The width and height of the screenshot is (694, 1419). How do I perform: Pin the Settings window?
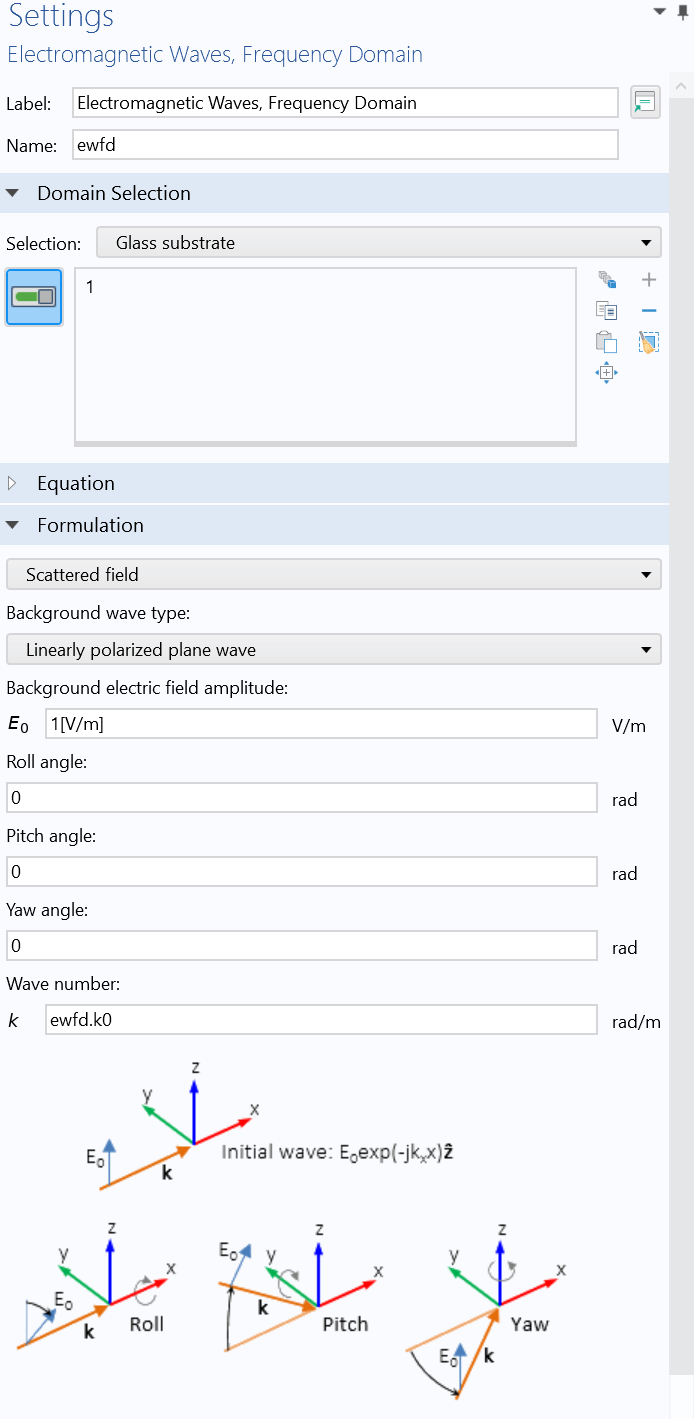[683, 11]
